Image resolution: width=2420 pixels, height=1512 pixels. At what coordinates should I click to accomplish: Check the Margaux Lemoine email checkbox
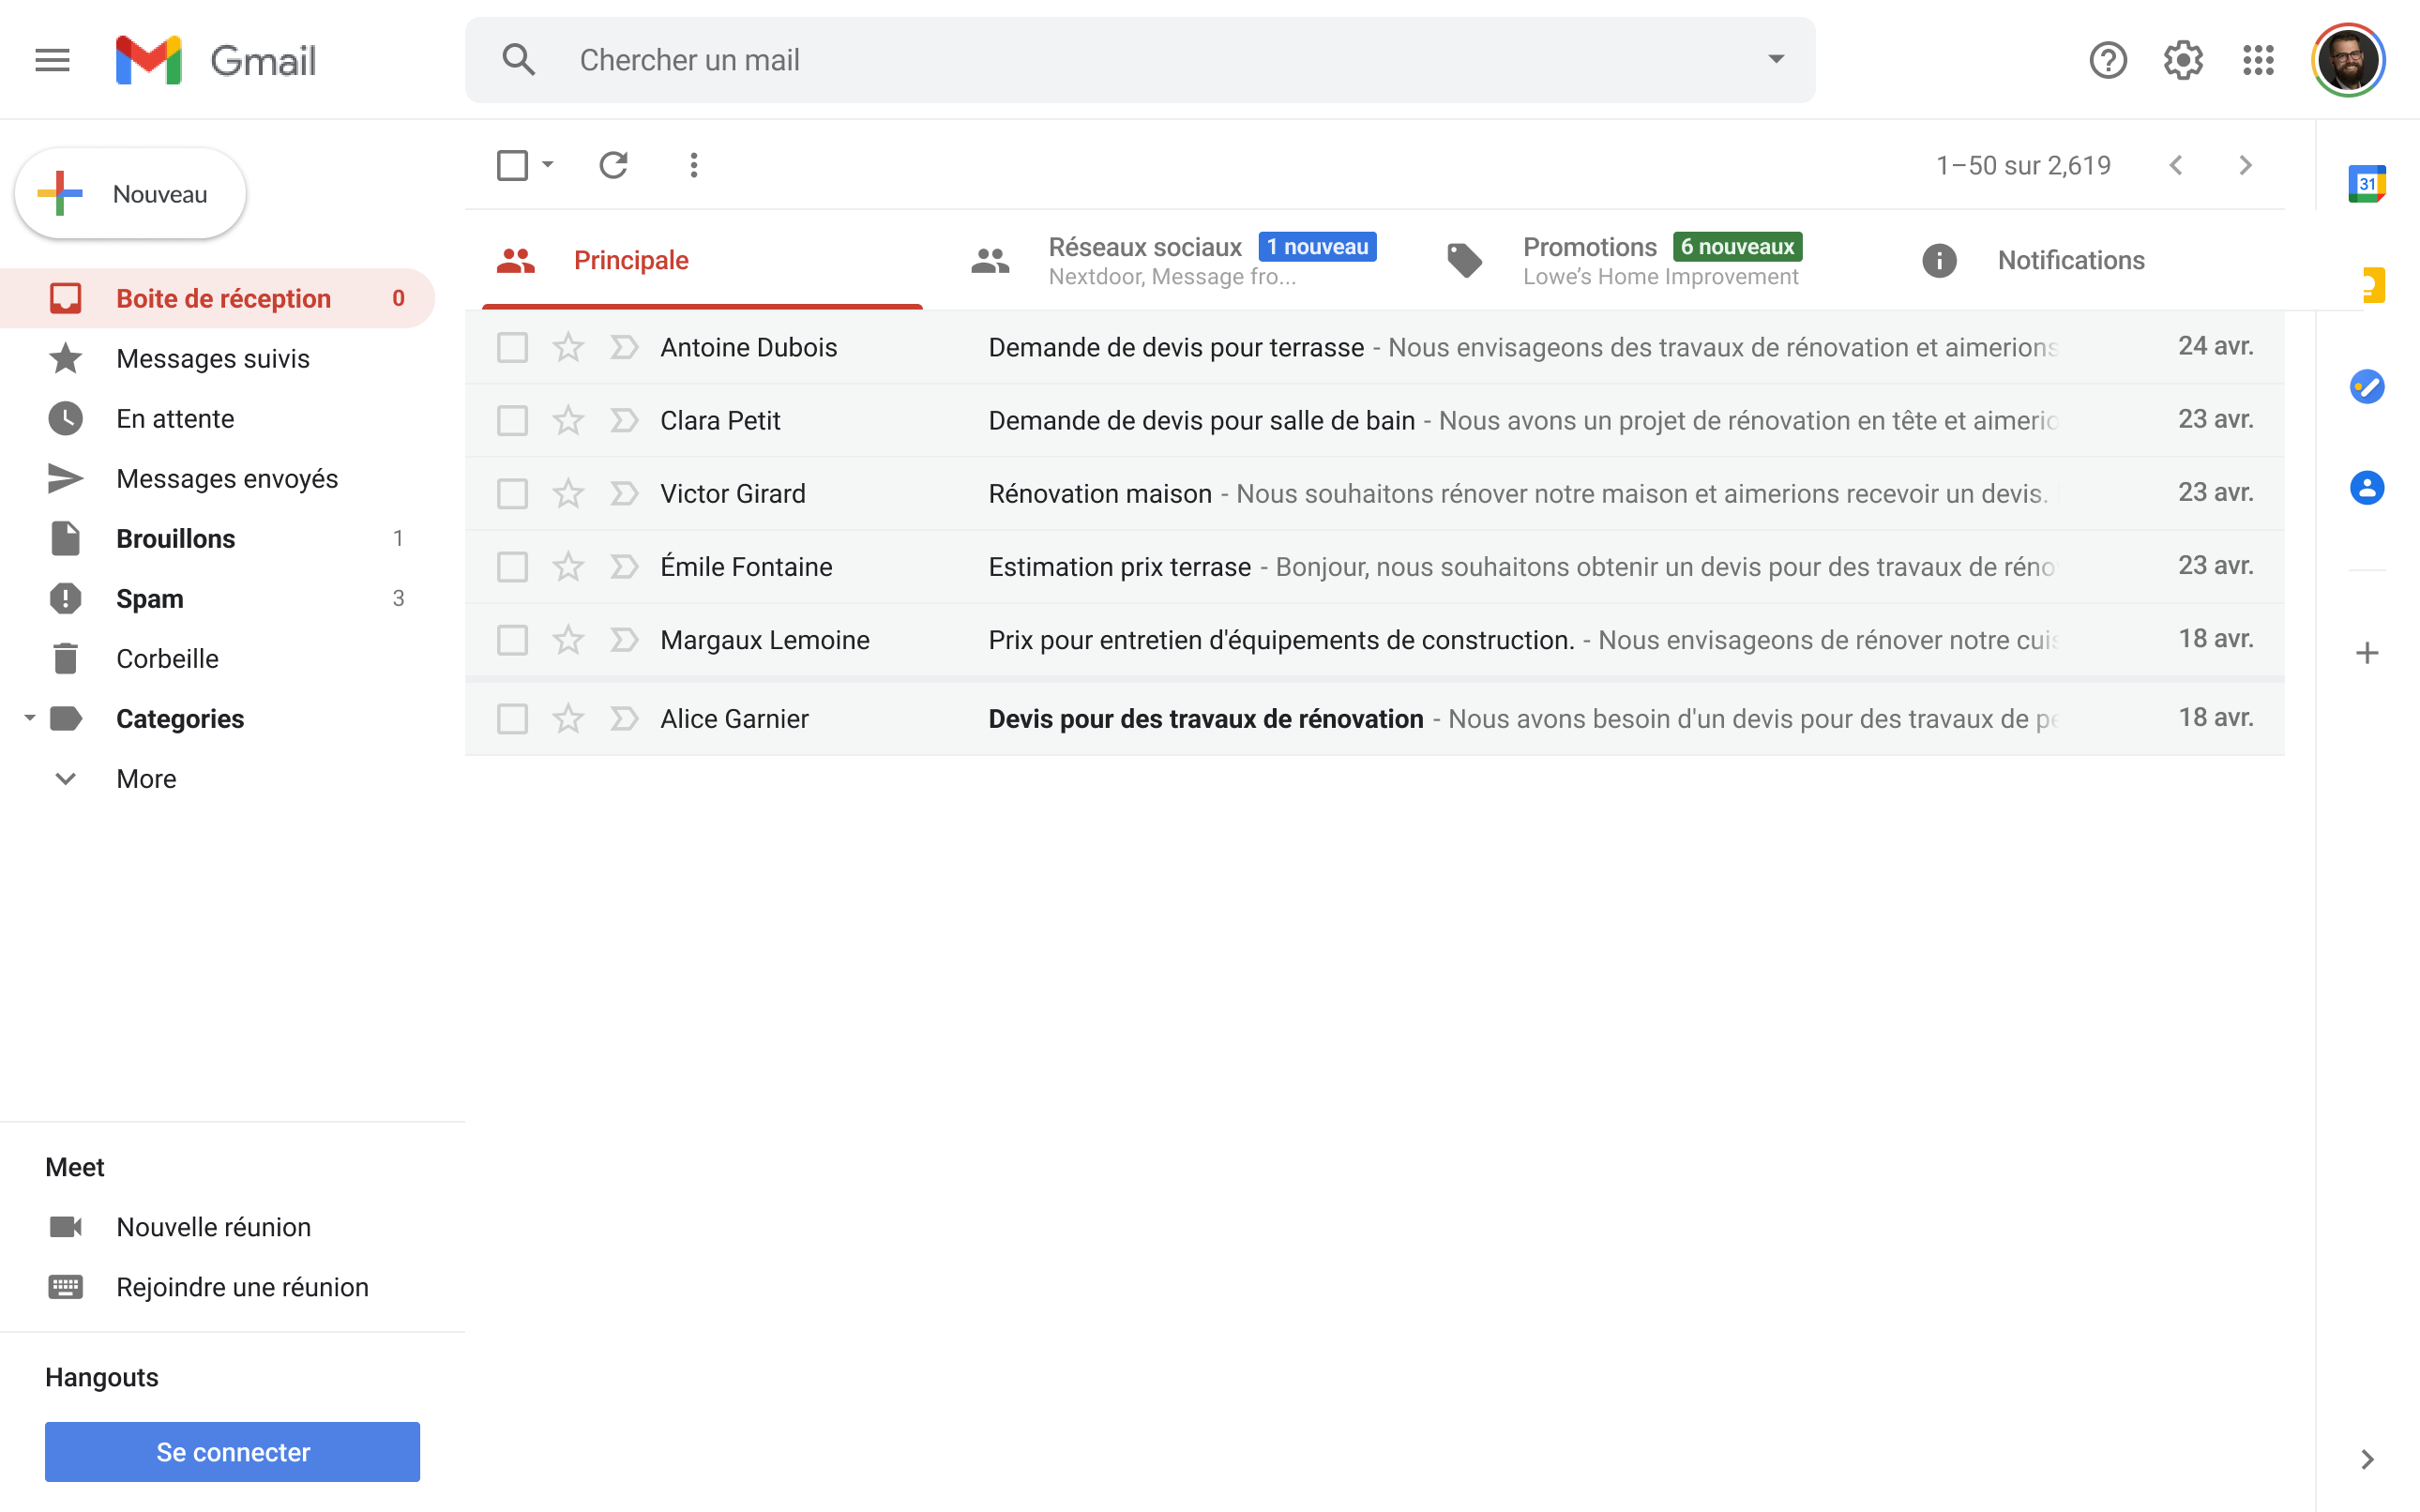[x=512, y=640]
